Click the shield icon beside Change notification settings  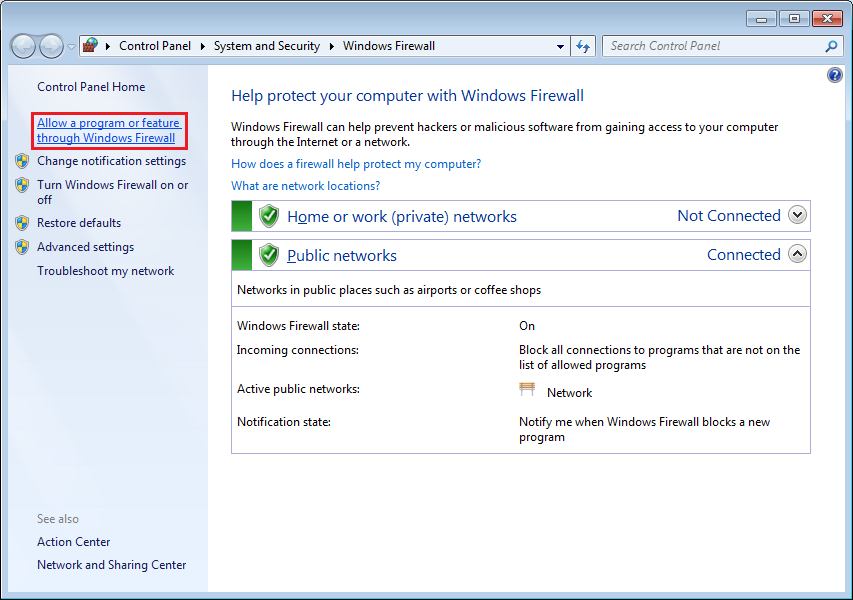22,161
